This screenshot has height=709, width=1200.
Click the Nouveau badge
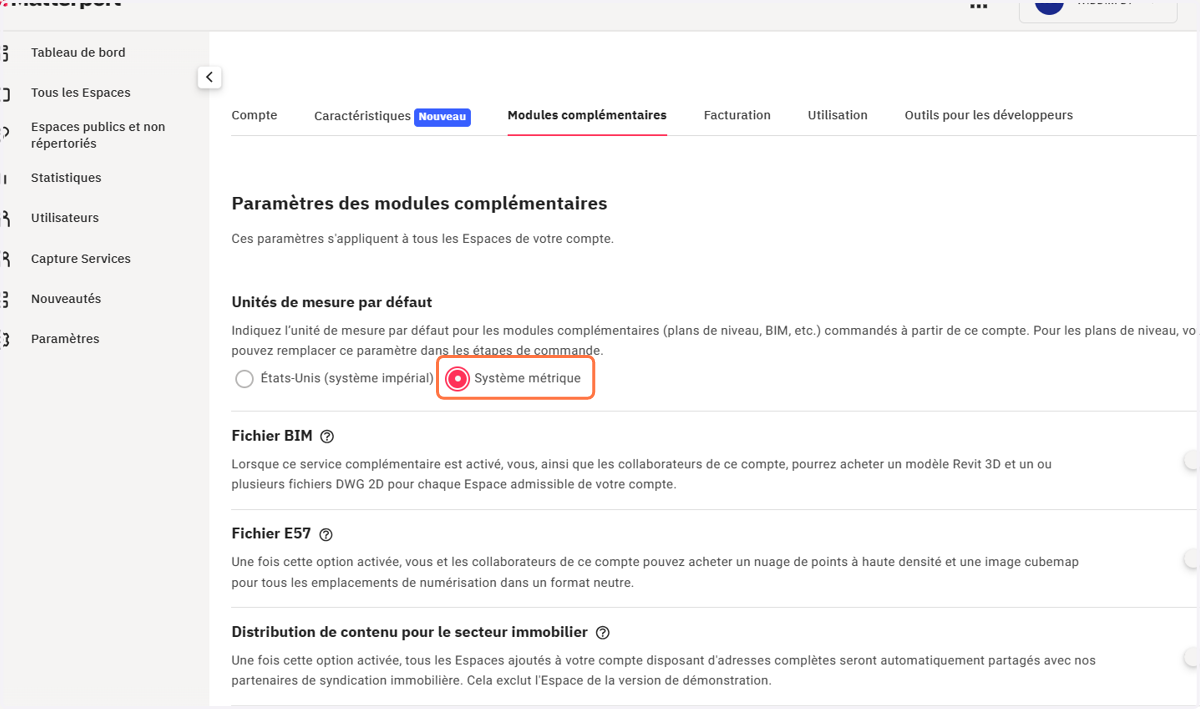pos(443,116)
